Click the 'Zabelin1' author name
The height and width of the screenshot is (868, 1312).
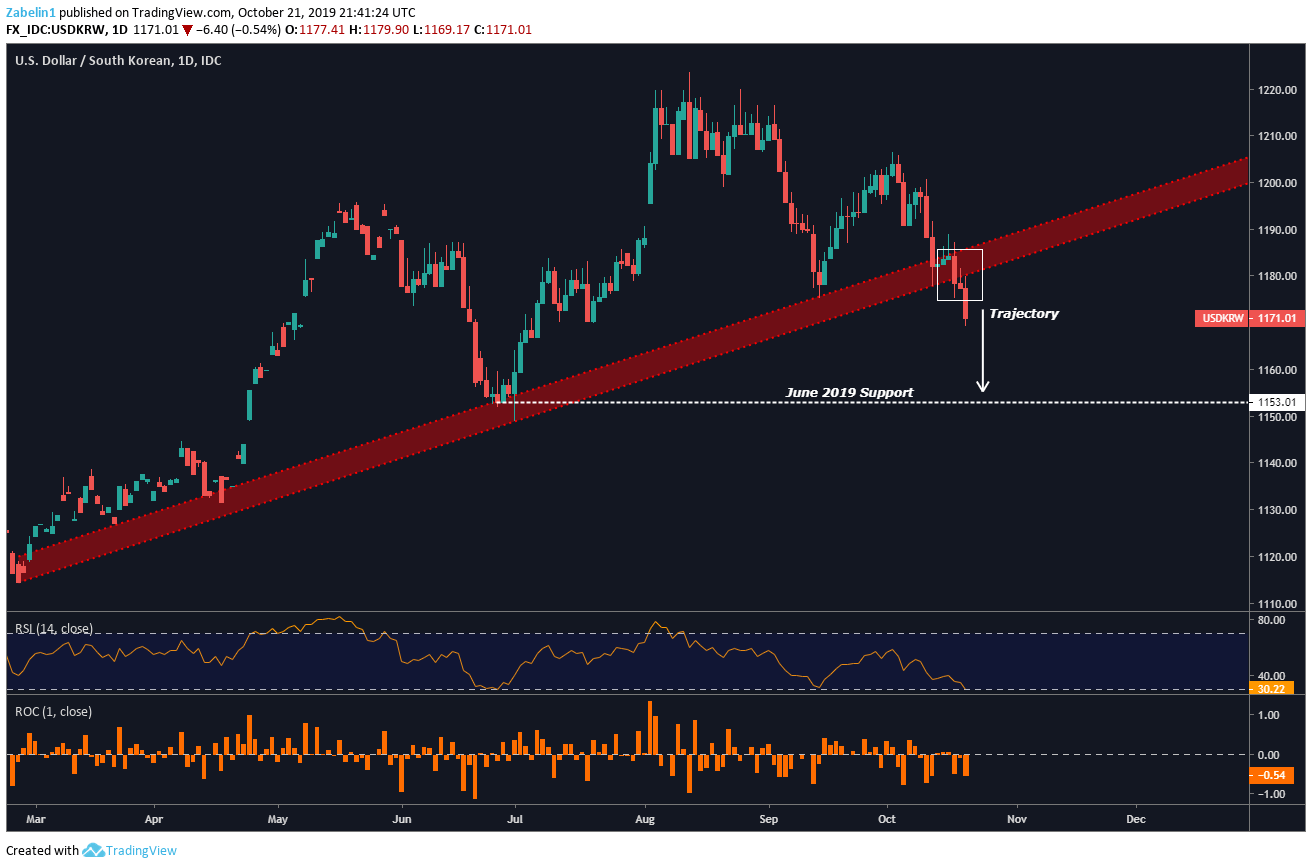pos(29,12)
